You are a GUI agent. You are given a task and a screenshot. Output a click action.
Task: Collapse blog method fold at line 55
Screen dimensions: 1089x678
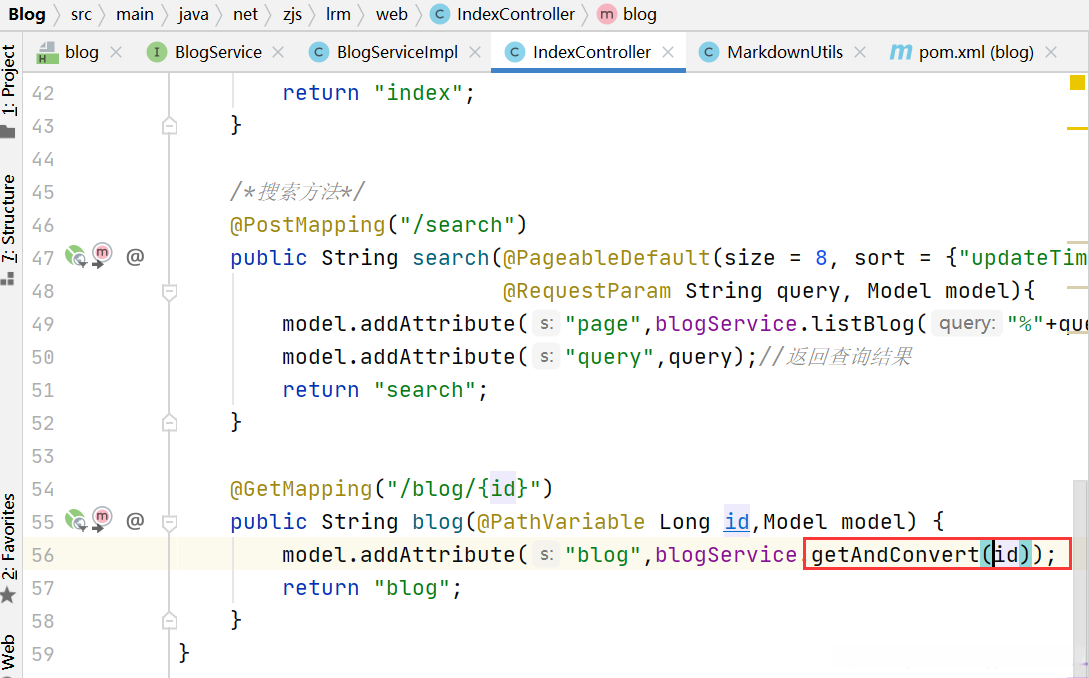tap(169, 522)
